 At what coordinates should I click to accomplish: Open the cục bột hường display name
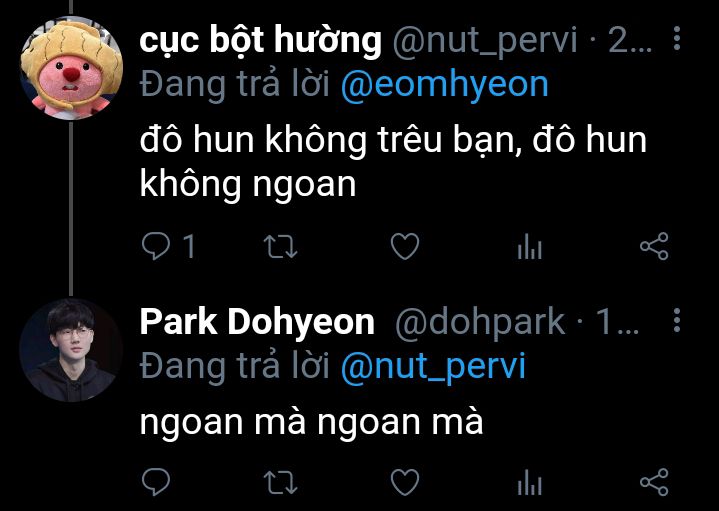[x=260, y=41]
